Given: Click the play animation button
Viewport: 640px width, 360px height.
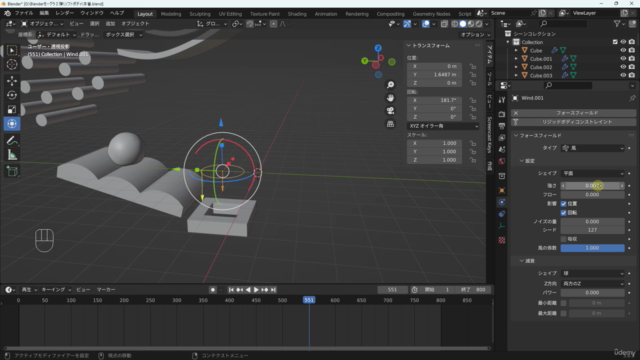Looking at the screenshot, I should (256, 290).
